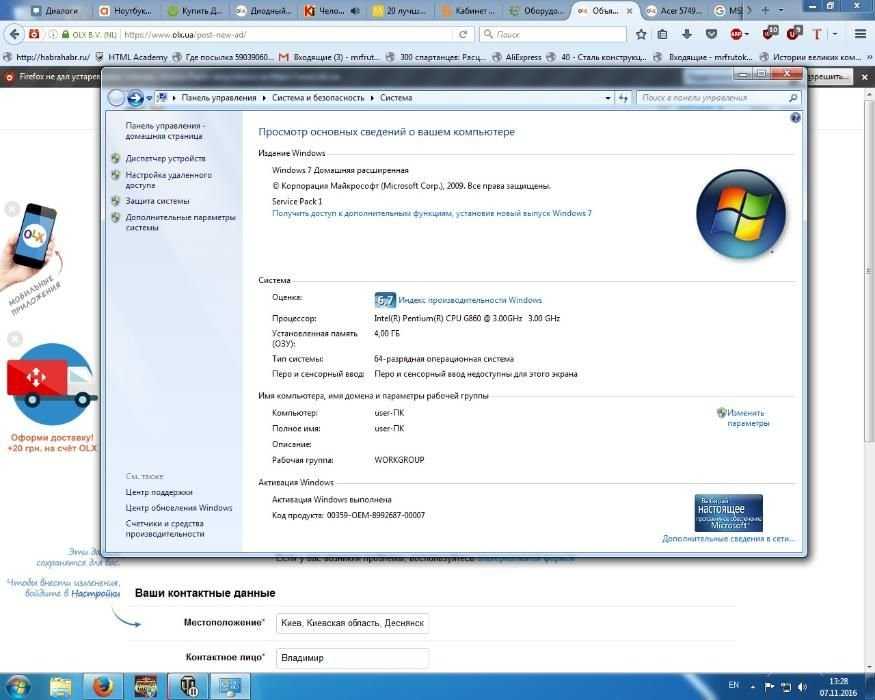875x700 pixels.
Task: Switch to Firefox in the taskbar
Action: click(x=103, y=687)
